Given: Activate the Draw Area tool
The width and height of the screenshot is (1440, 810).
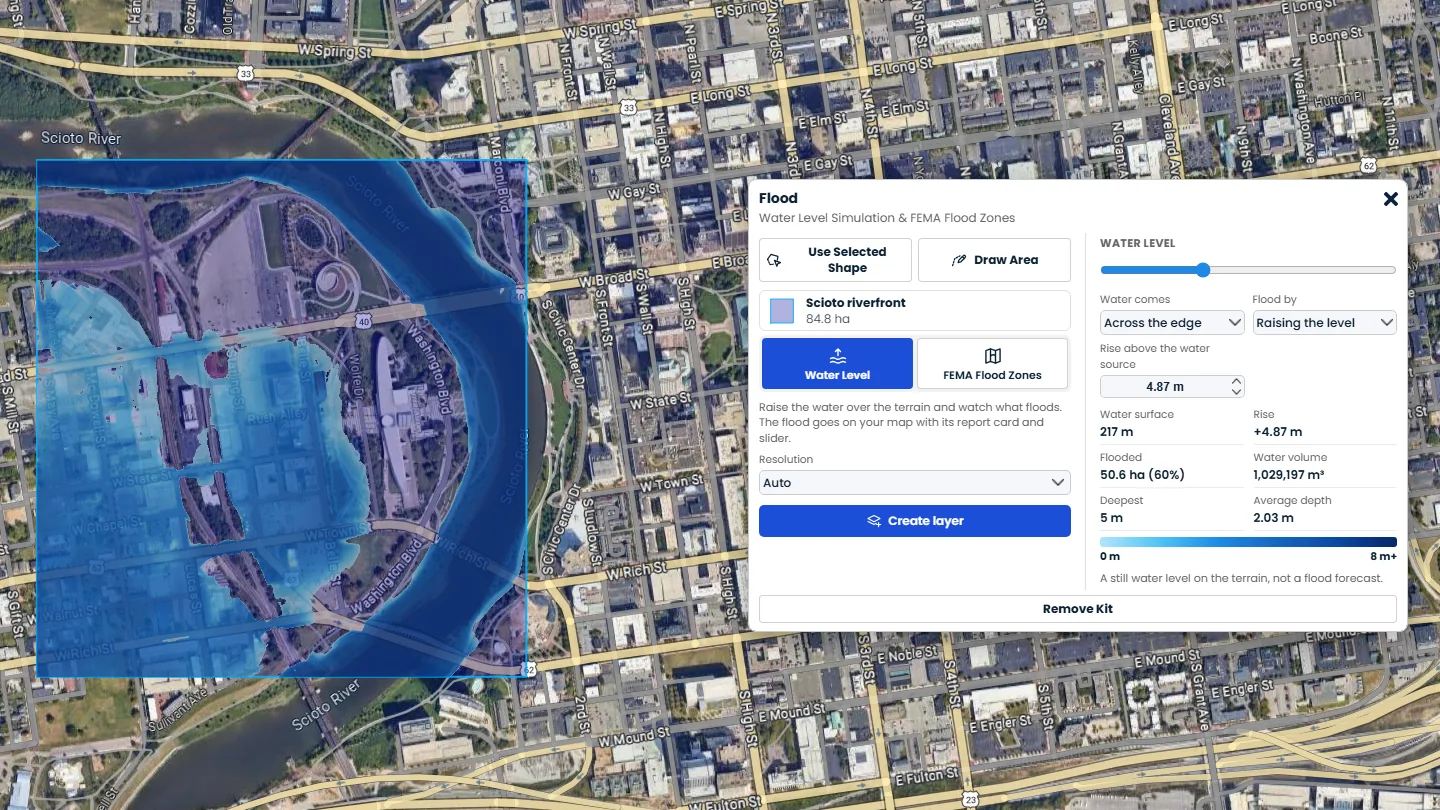Looking at the screenshot, I should point(994,260).
